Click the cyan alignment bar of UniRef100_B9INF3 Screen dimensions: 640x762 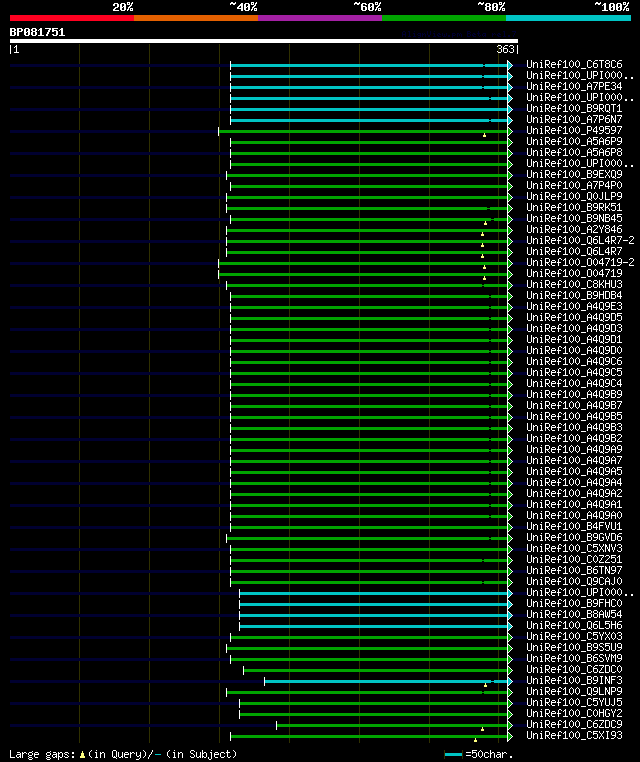[x=386, y=681]
